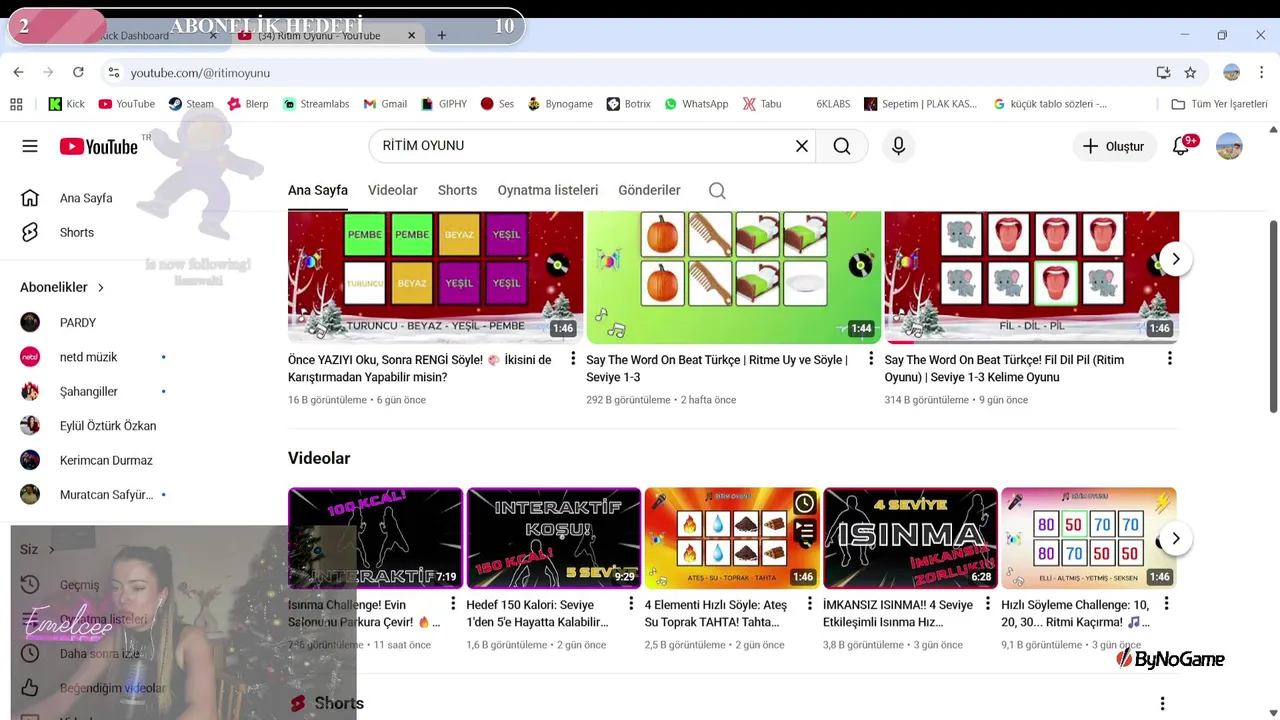Switch to the Oynatma listeleri tab
This screenshot has height=720, width=1280.
coord(548,190)
